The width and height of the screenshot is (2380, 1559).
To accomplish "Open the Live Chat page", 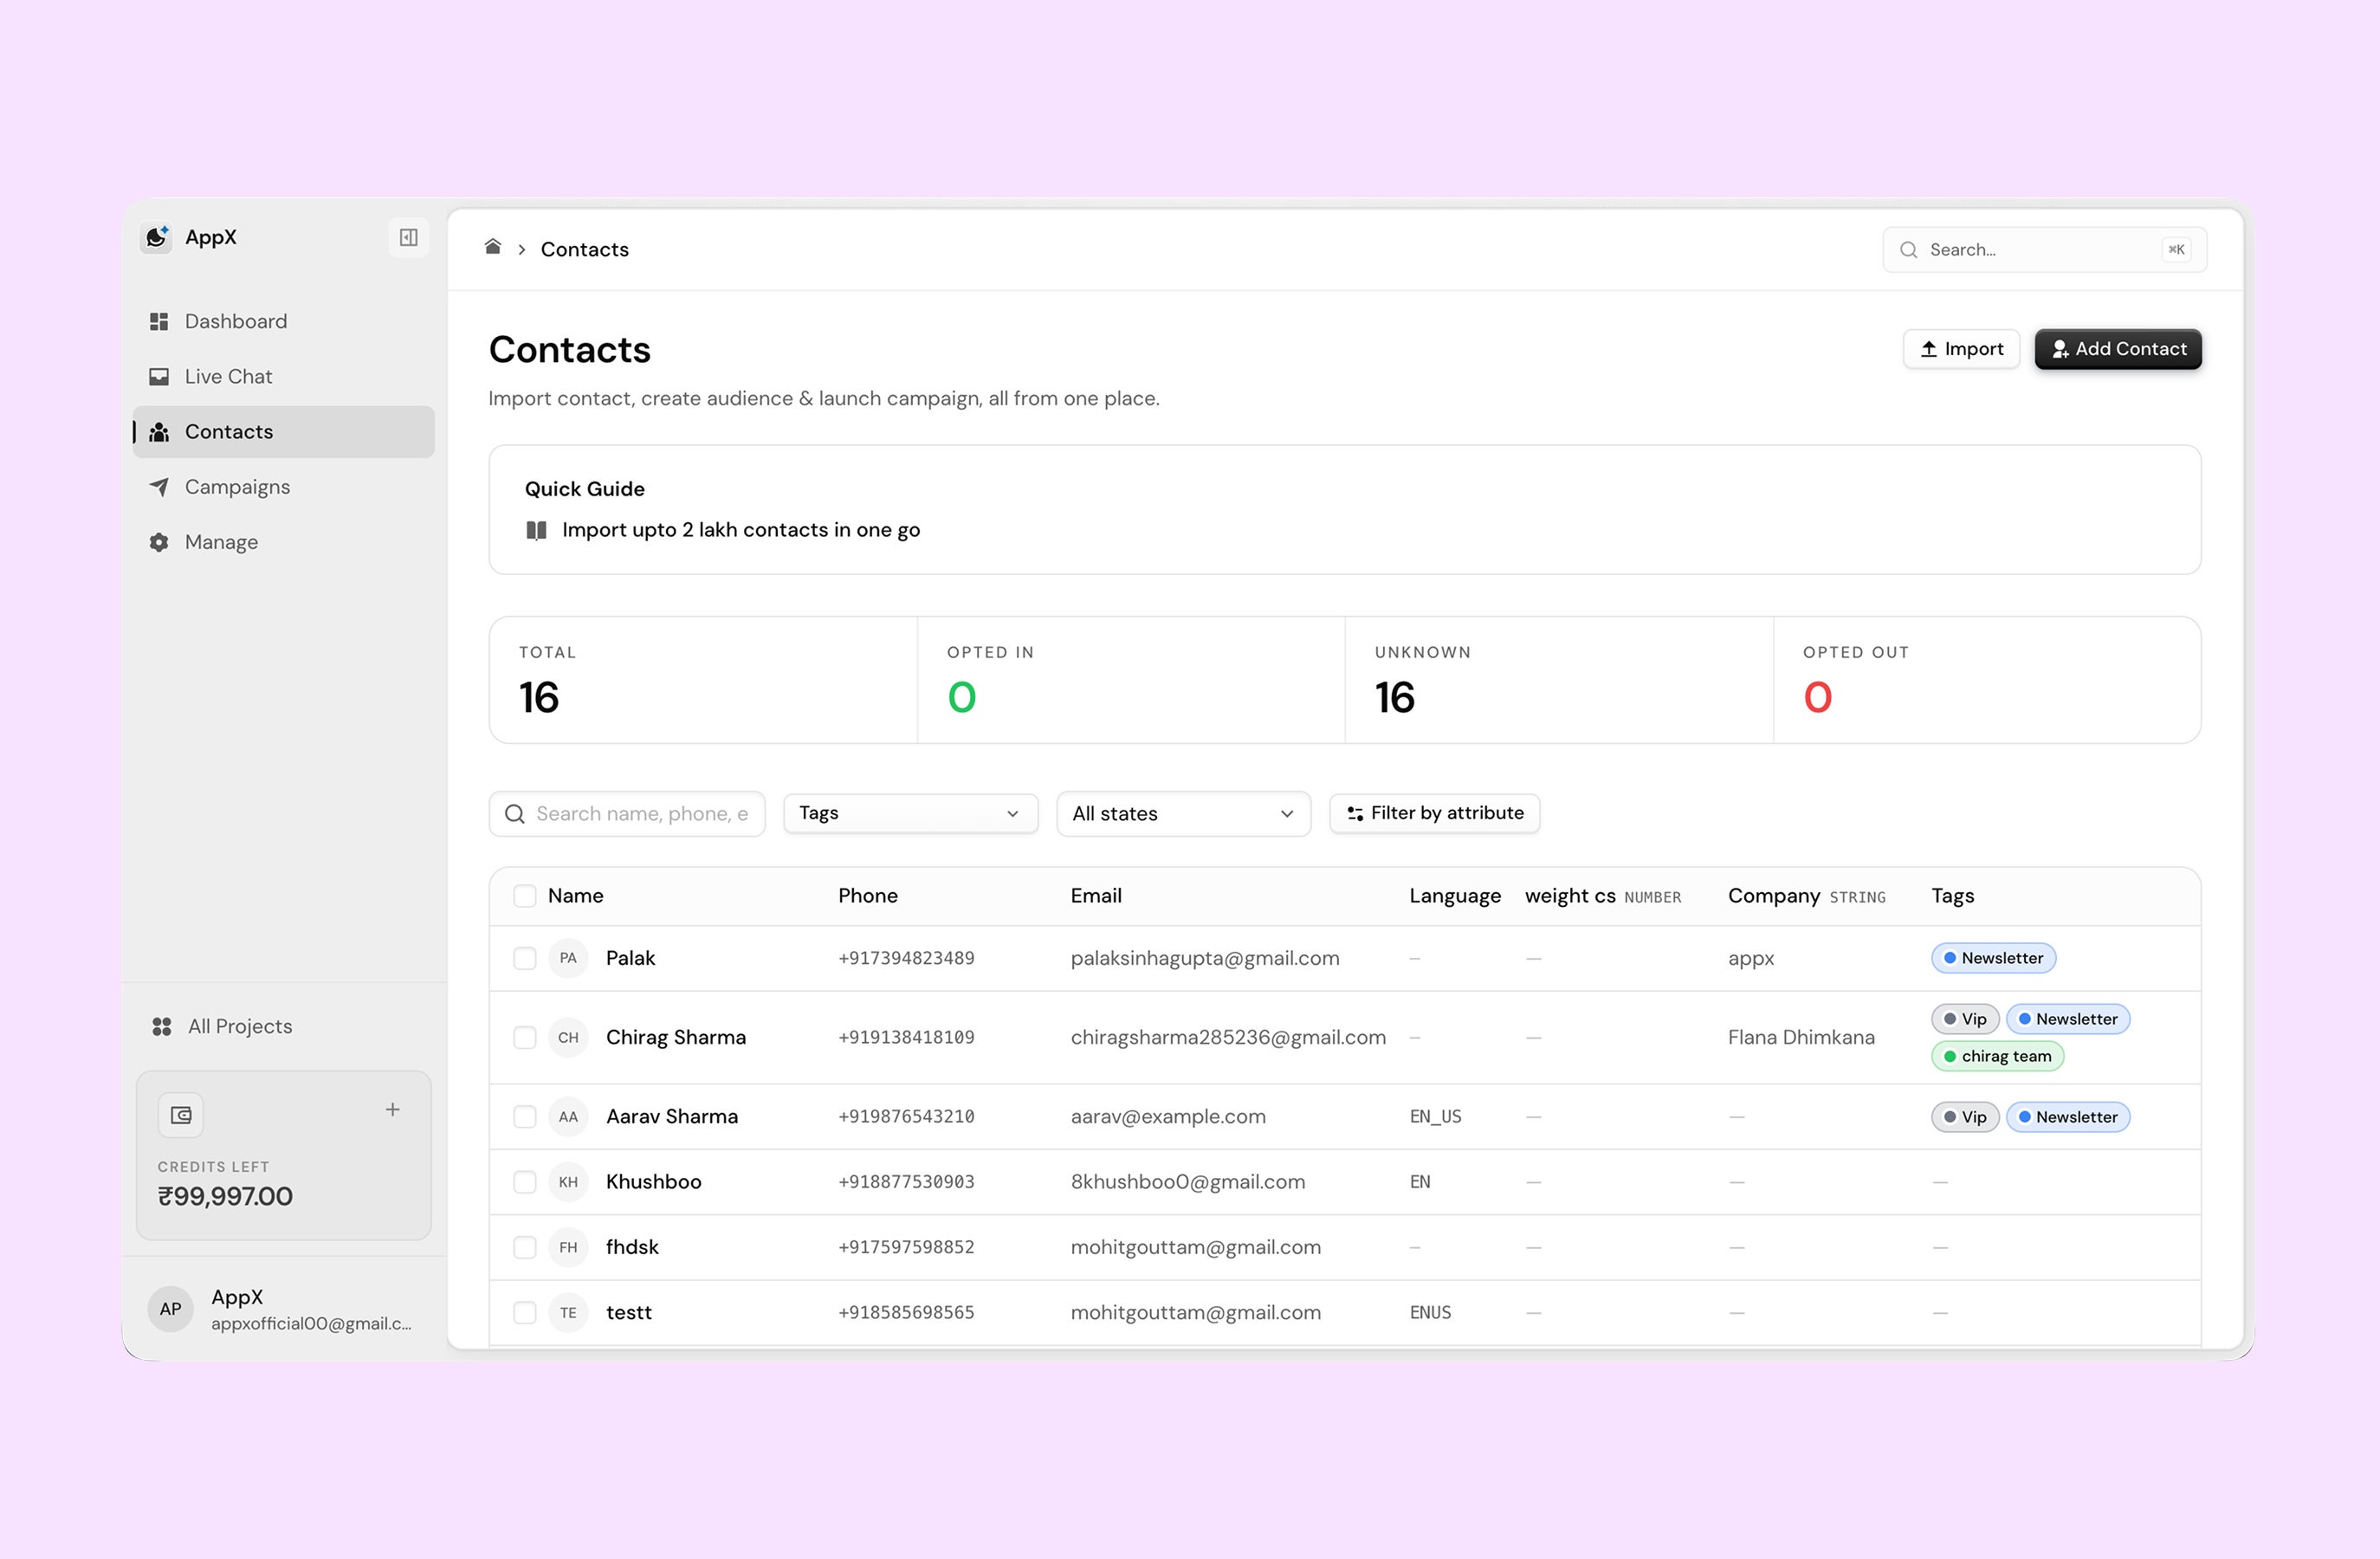I will [284, 376].
